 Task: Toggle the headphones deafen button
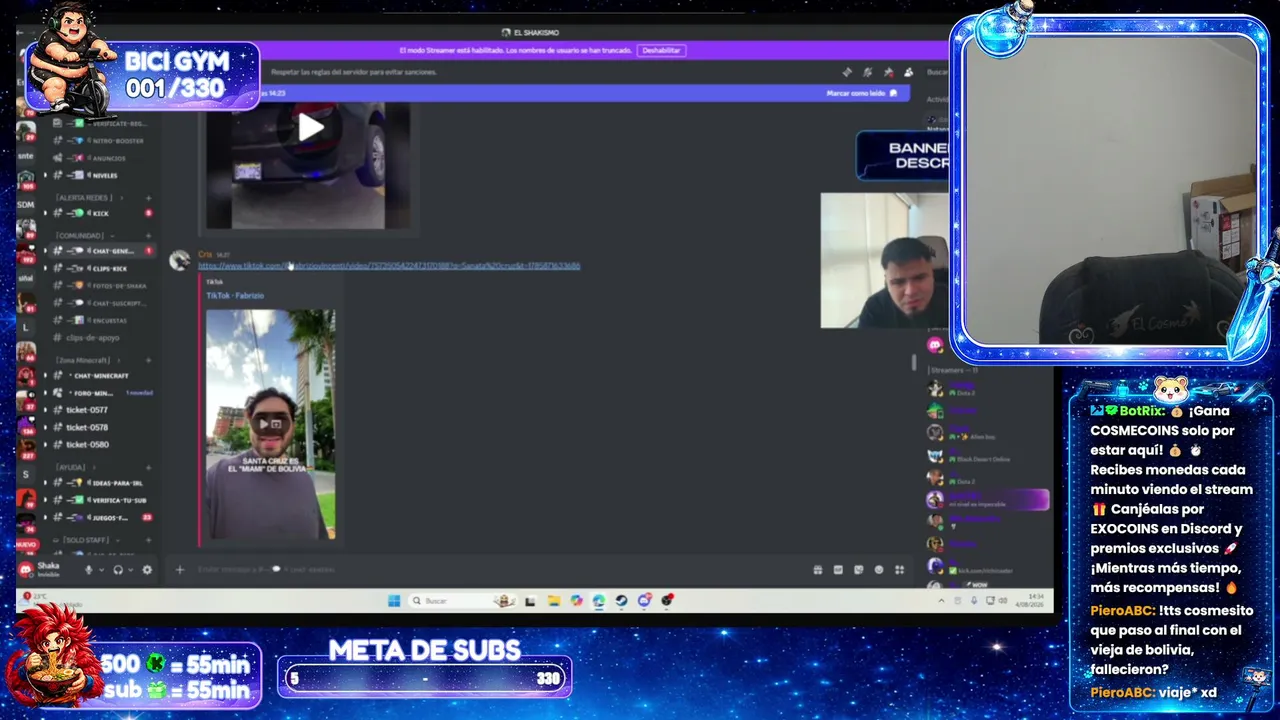(x=118, y=570)
